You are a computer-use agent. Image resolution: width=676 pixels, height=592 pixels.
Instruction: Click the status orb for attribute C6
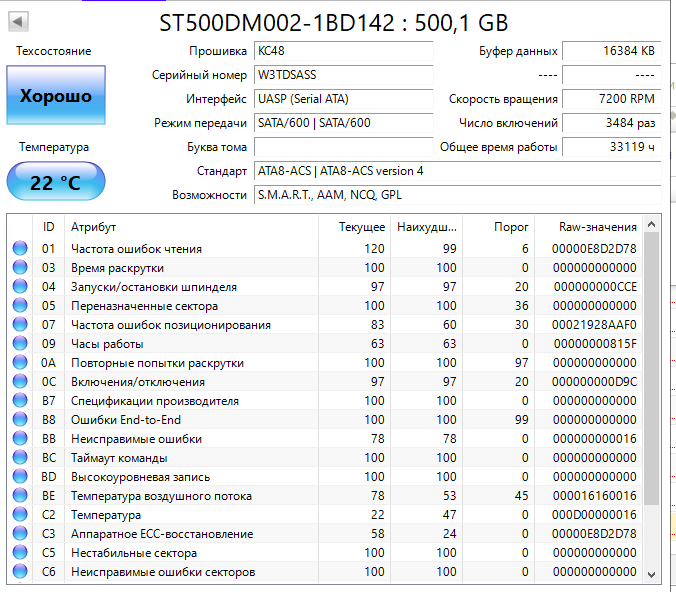[x=20, y=571]
